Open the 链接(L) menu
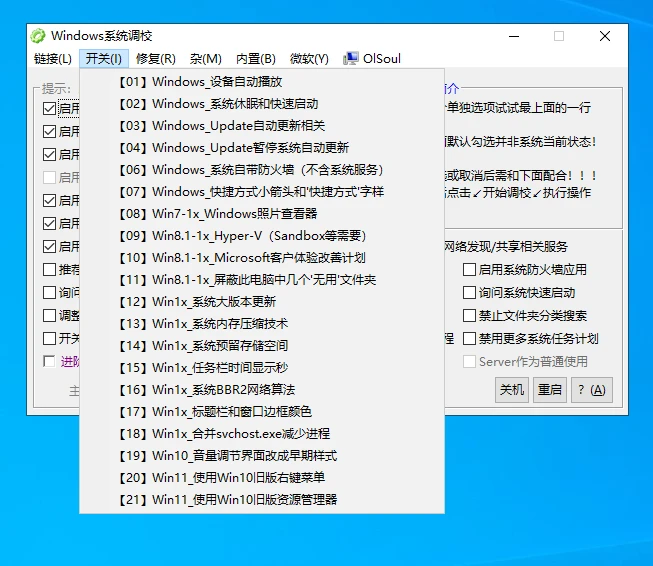This screenshot has width=653, height=566. pyautogui.click(x=52, y=59)
